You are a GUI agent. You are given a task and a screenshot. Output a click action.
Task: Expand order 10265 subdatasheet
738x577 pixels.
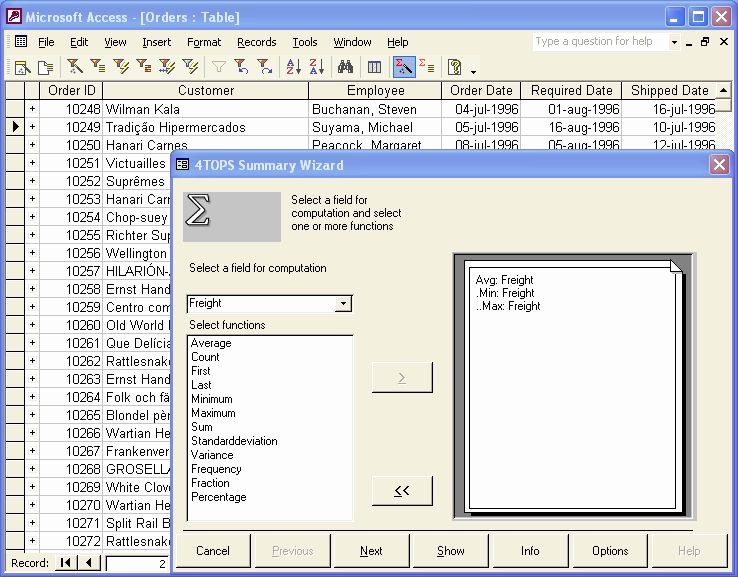tap(32, 415)
